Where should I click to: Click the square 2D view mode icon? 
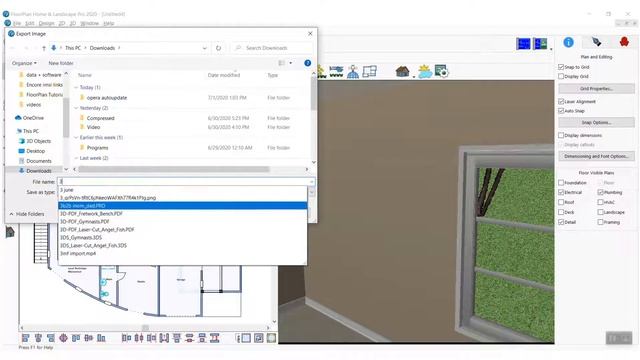(246, 338)
